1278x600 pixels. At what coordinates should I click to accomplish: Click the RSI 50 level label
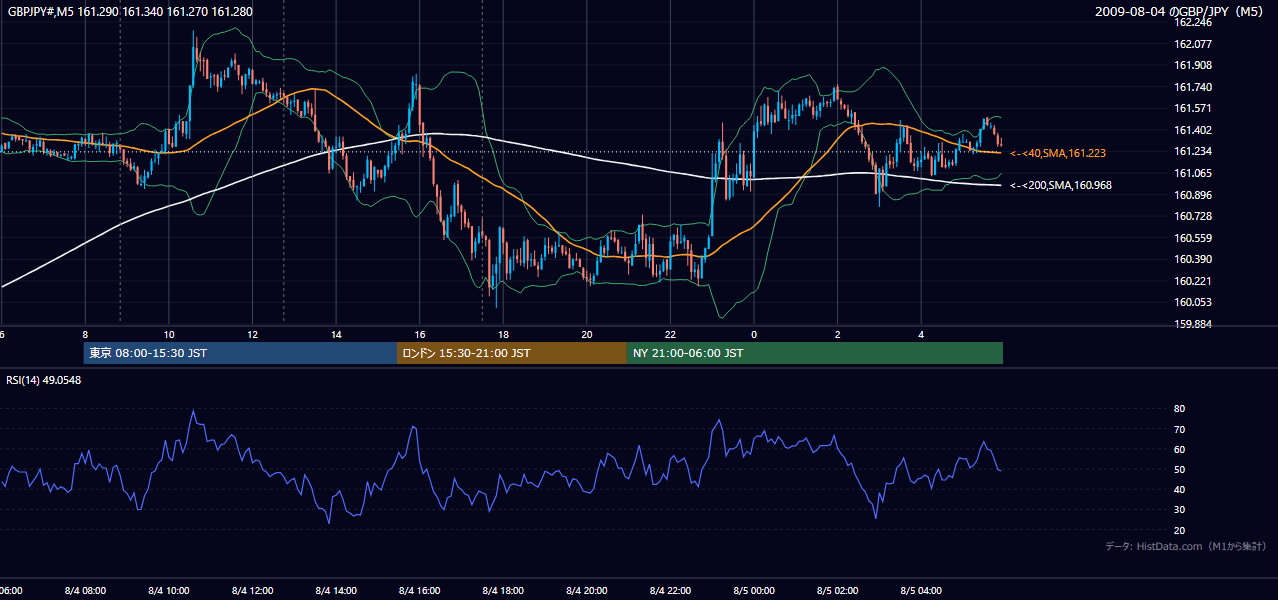(1179, 469)
